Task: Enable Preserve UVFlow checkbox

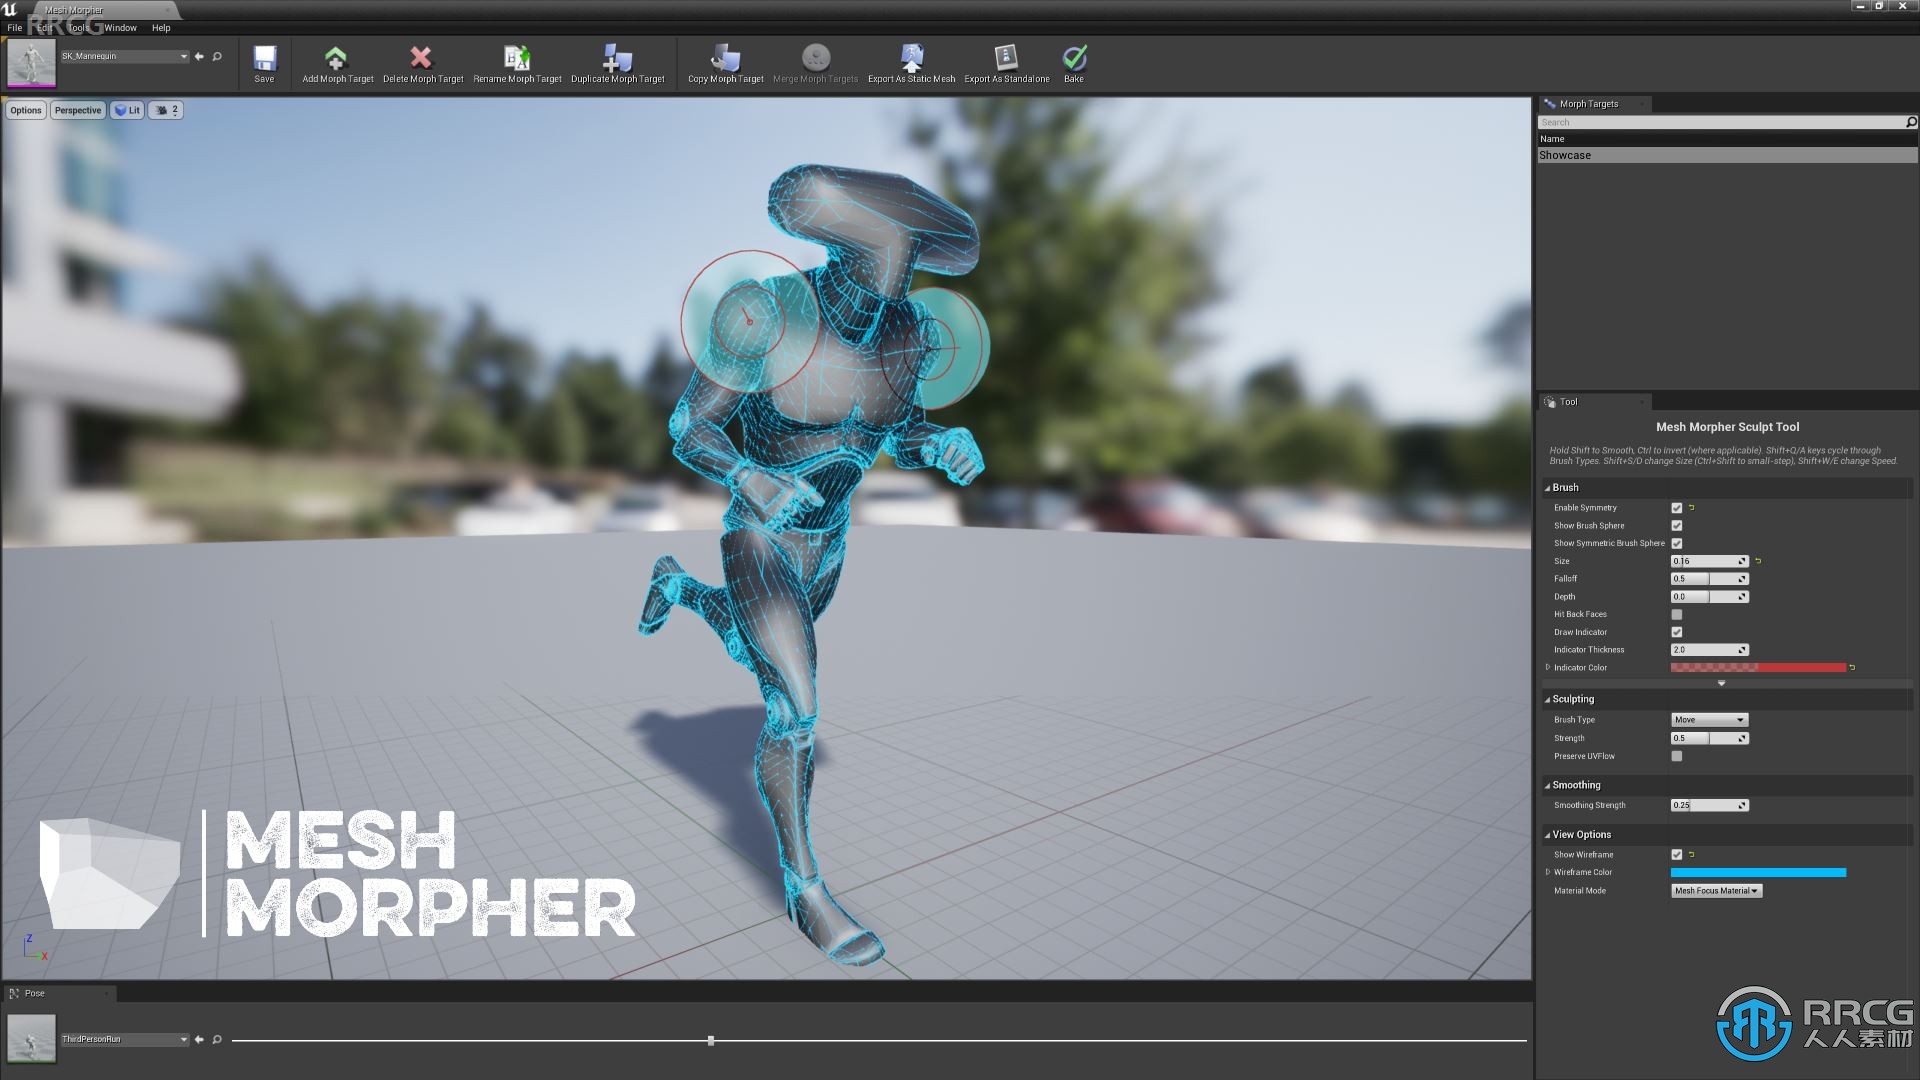Action: (1677, 756)
